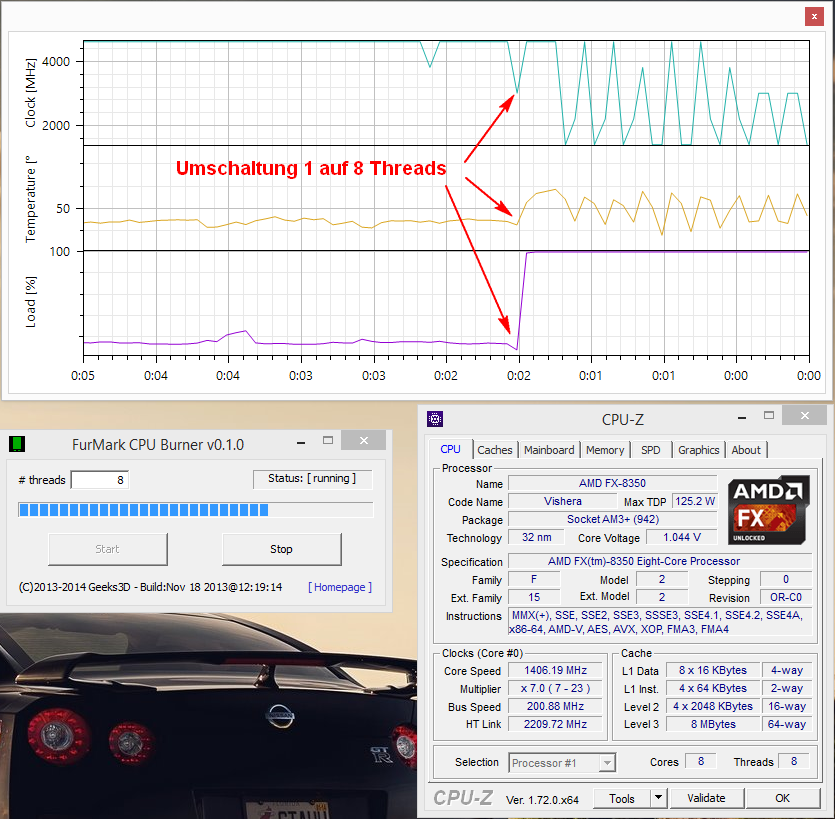835x819 pixels.
Task: Open the About tab in CPU-Z
Action: [746, 450]
